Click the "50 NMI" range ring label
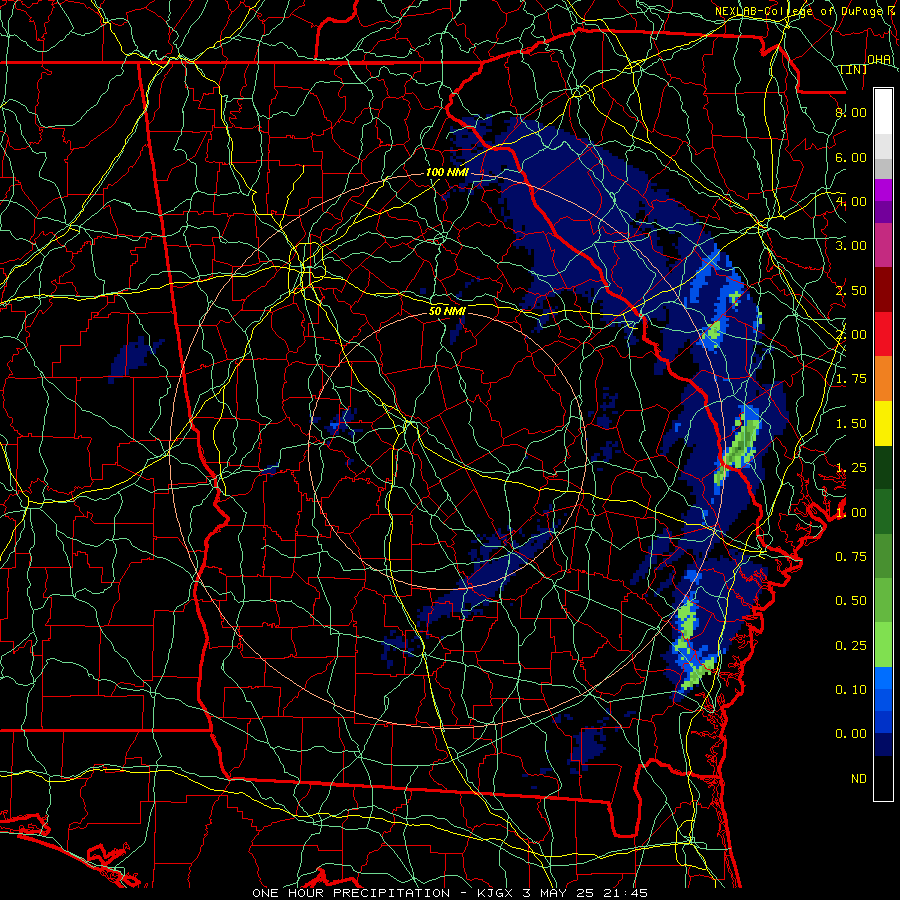Viewport: 900px width, 900px height. pyautogui.click(x=447, y=311)
